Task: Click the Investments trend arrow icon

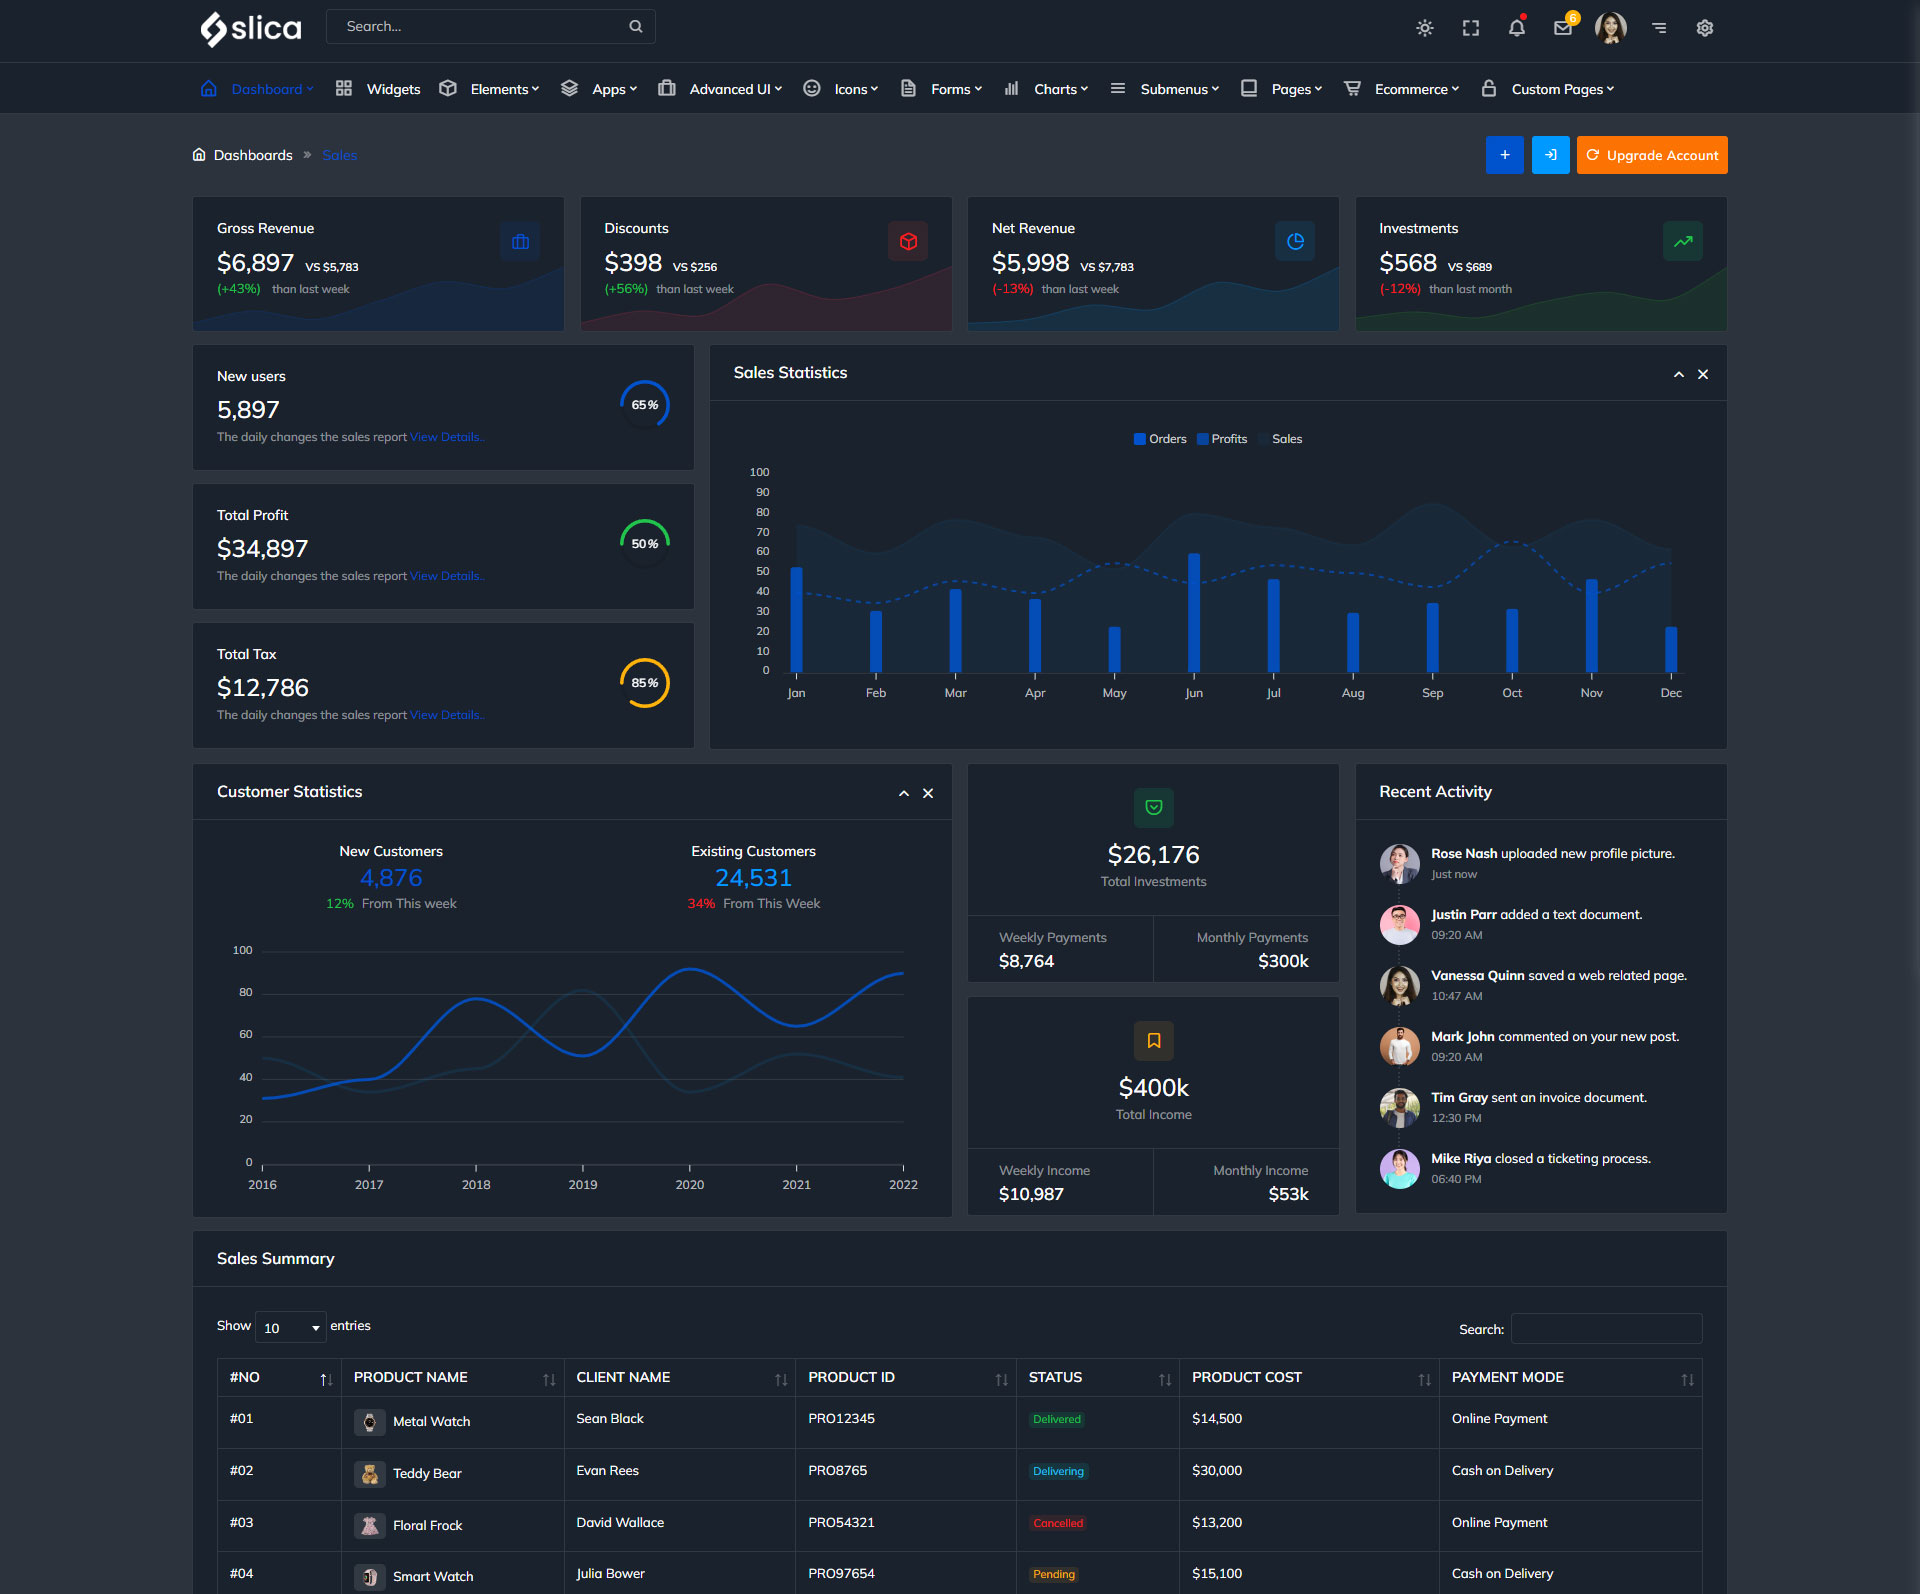Action: click(1683, 241)
